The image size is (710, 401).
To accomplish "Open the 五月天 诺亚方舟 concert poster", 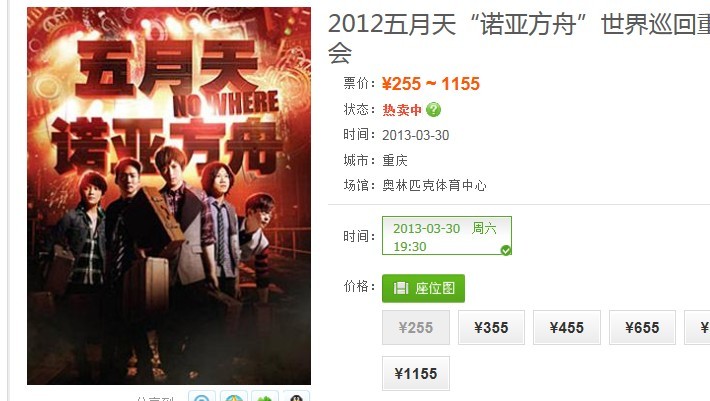I will 169,196.
